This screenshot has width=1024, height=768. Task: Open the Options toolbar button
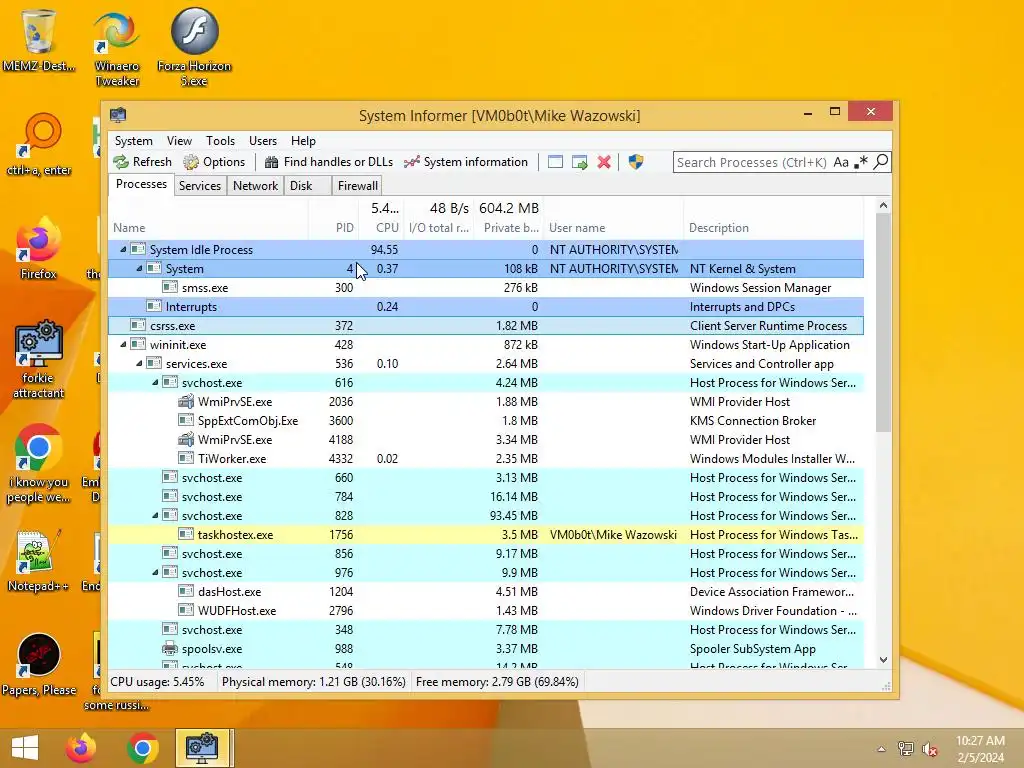(x=214, y=162)
